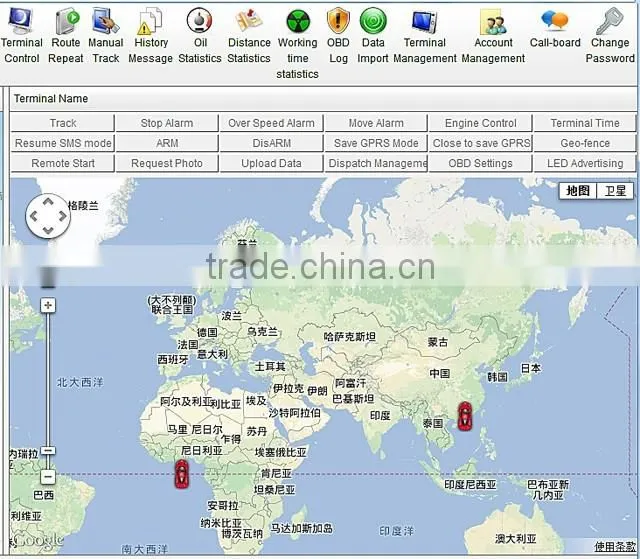640x559 pixels.
Task: Open Data Import green icon
Action: (x=373, y=21)
